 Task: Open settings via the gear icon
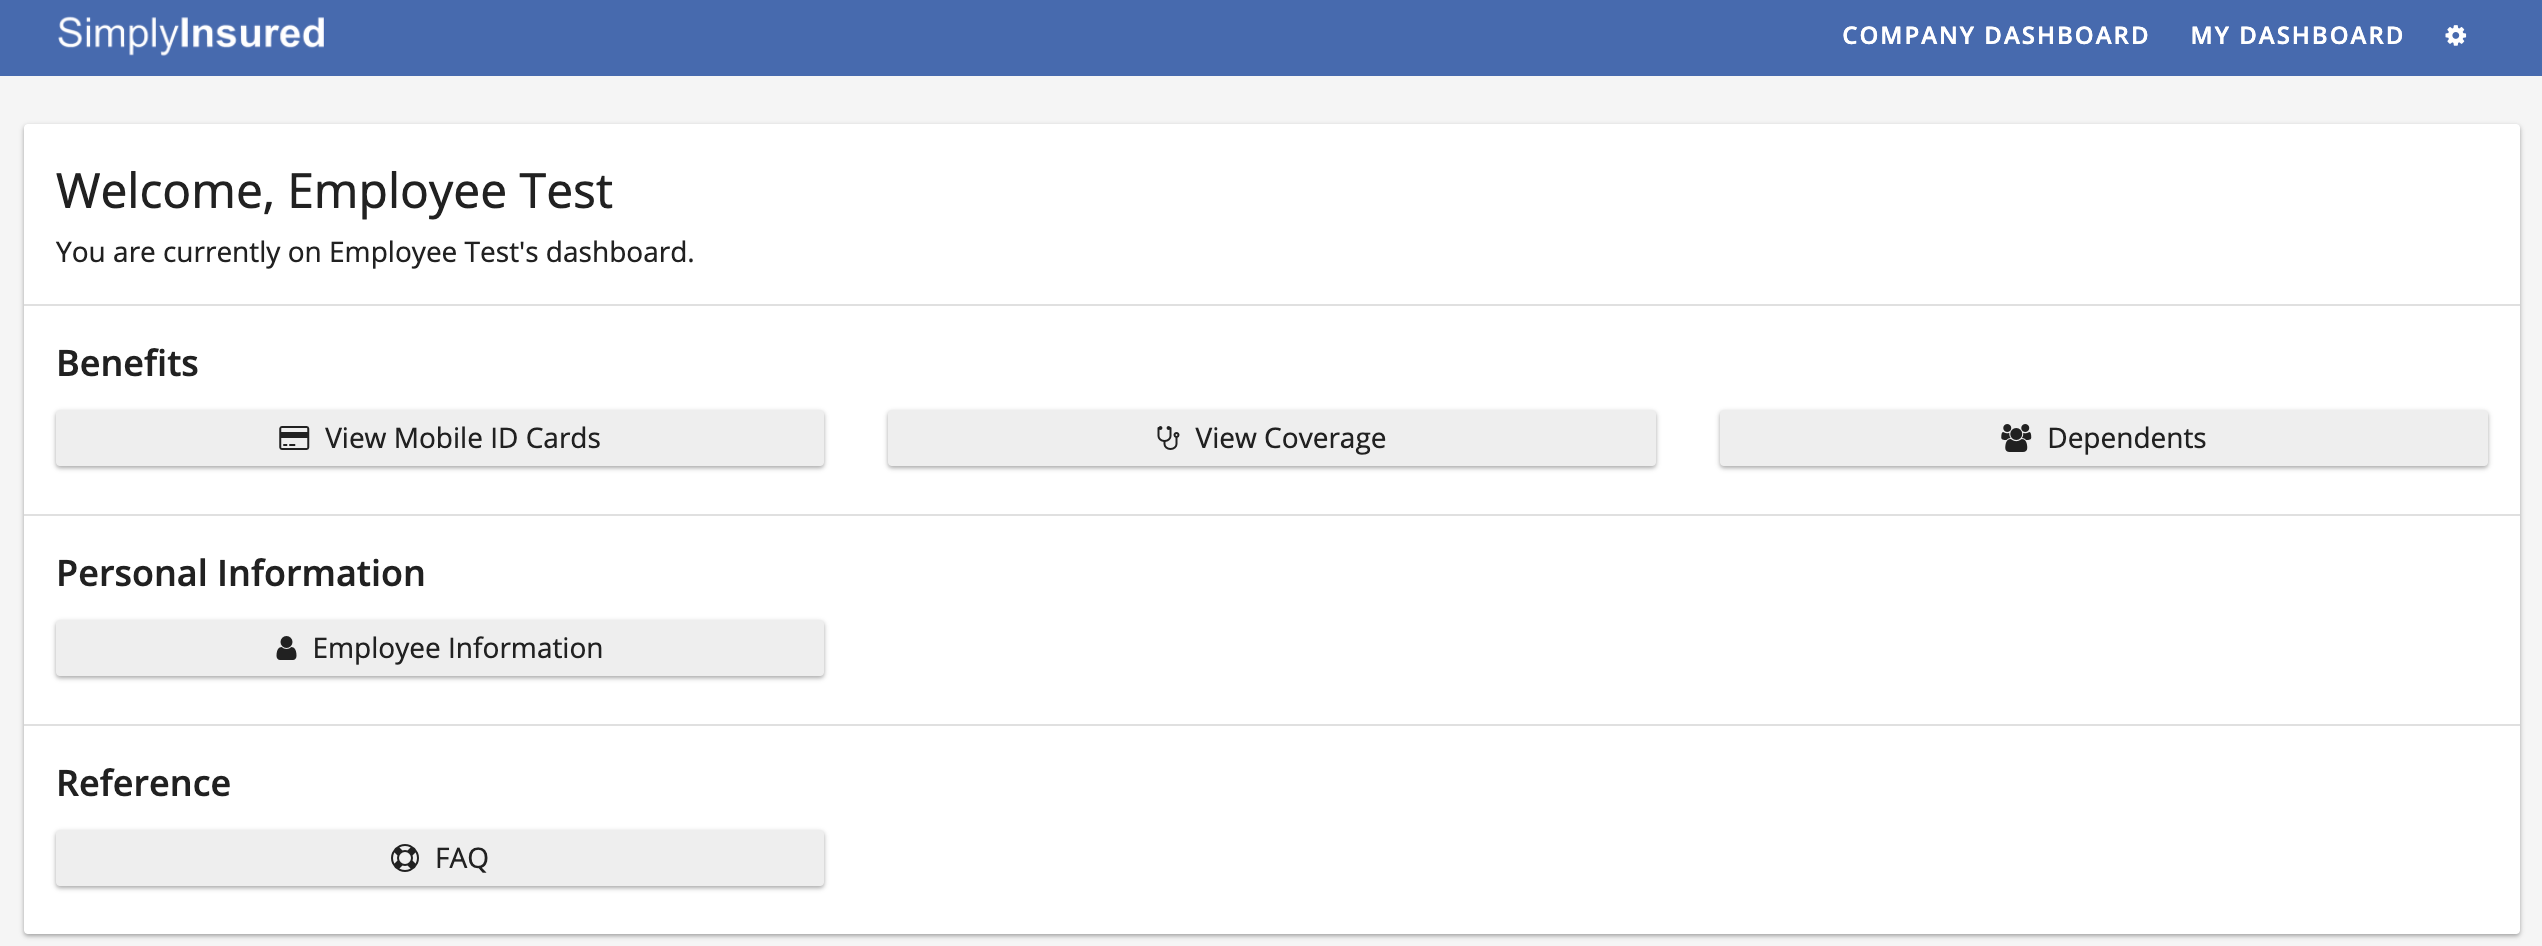[2455, 36]
